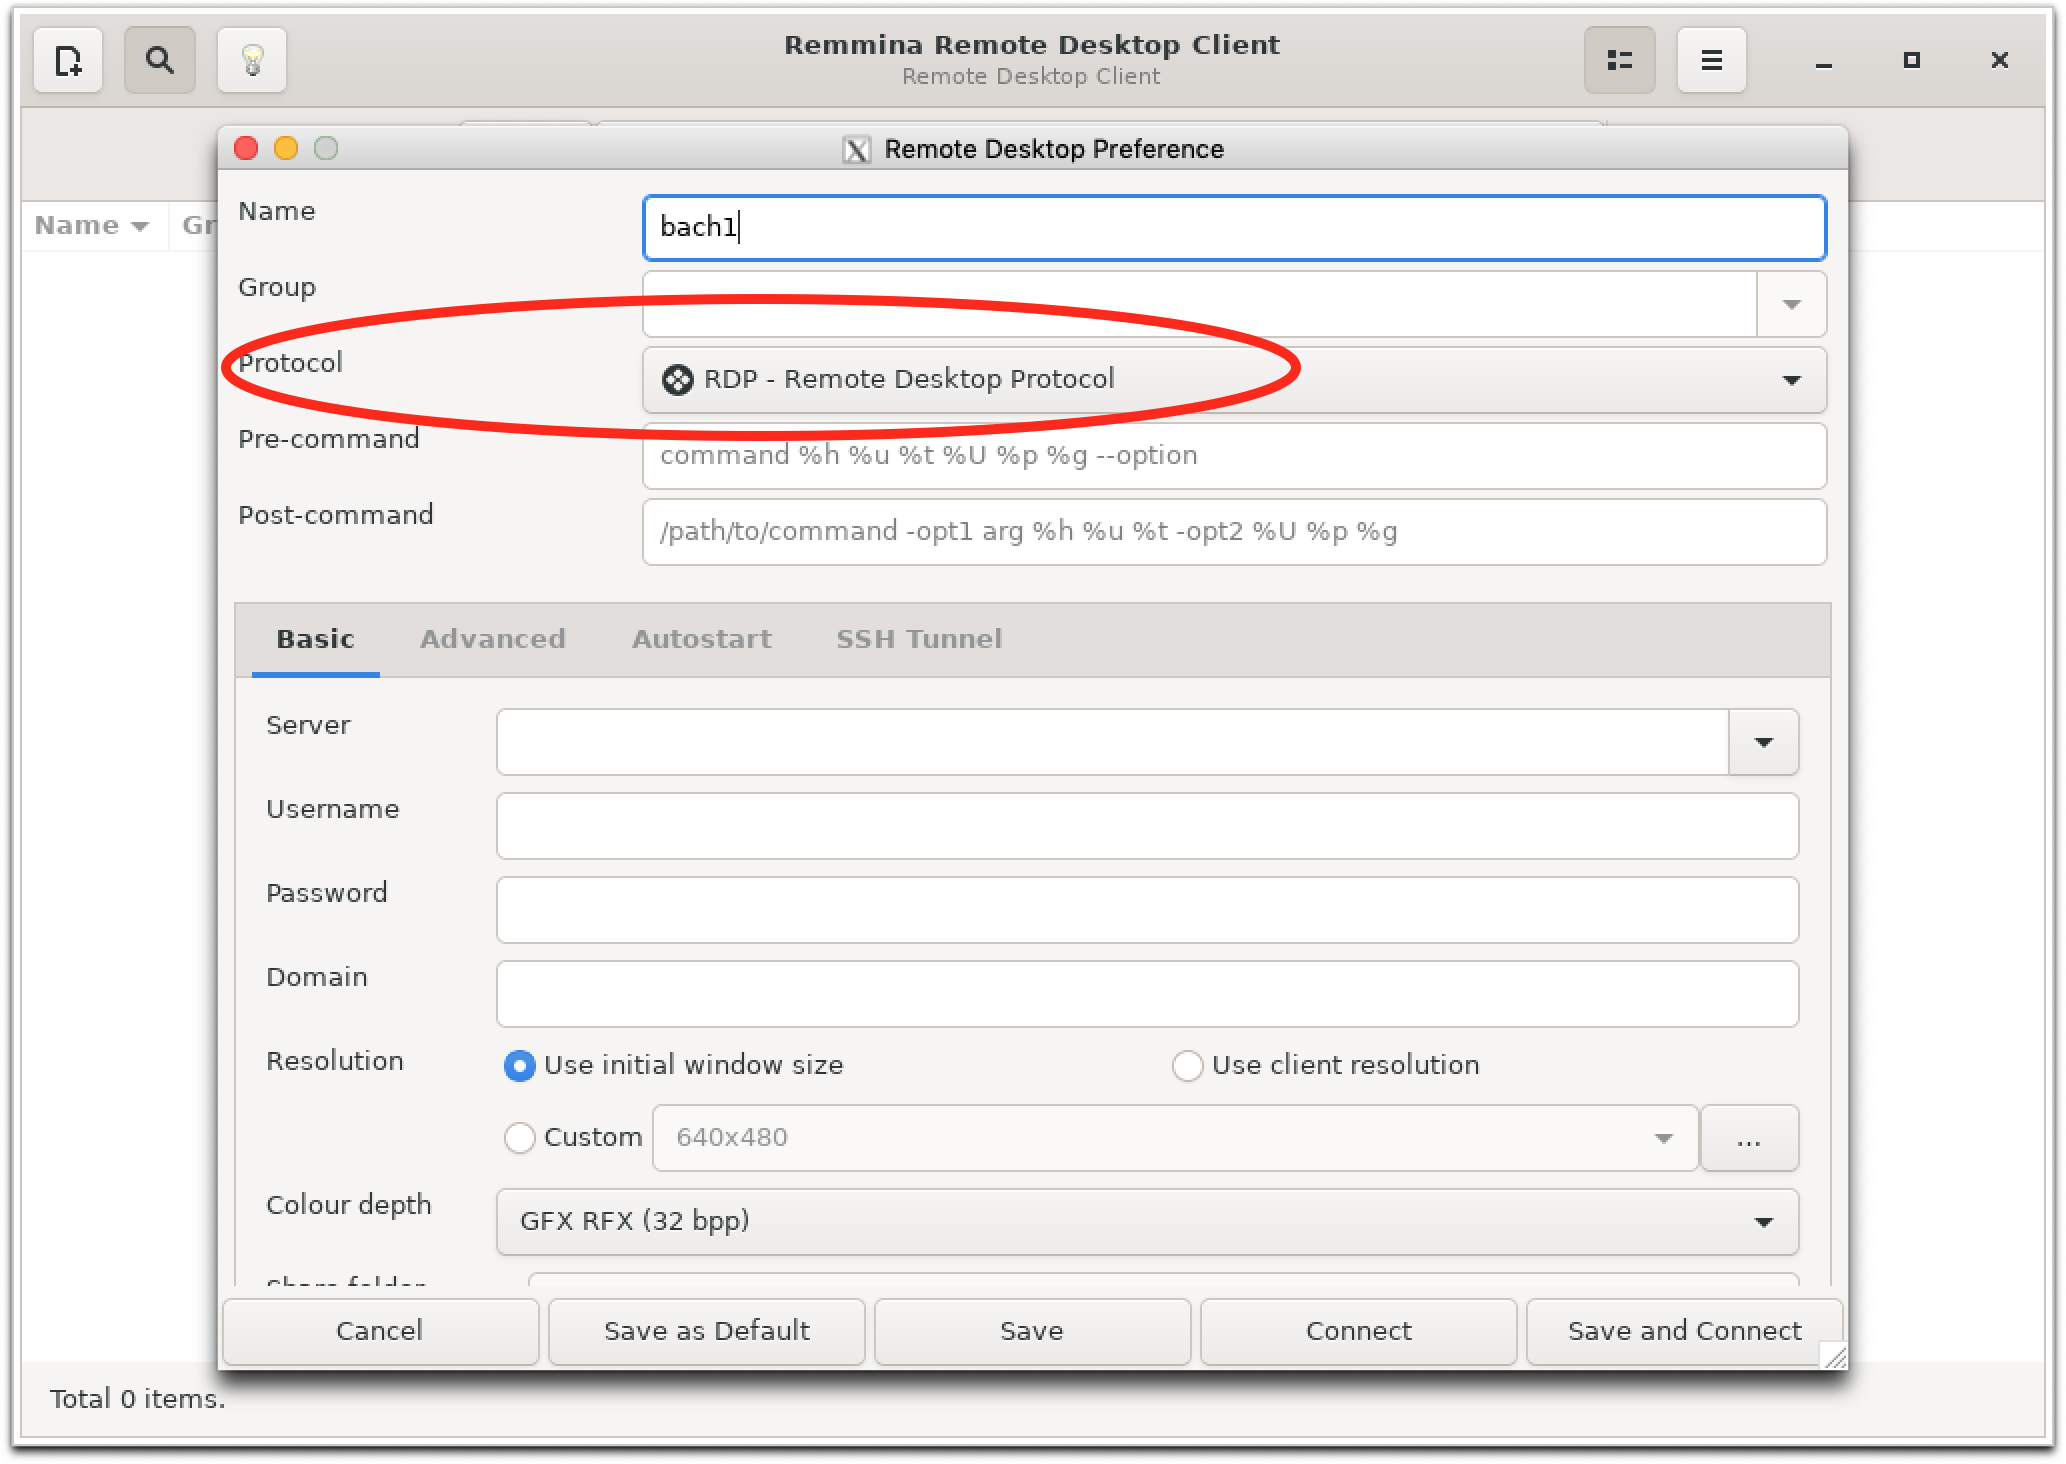Switch to the Advanced tab
This screenshot has height=1464, width=2066.
(x=492, y=639)
